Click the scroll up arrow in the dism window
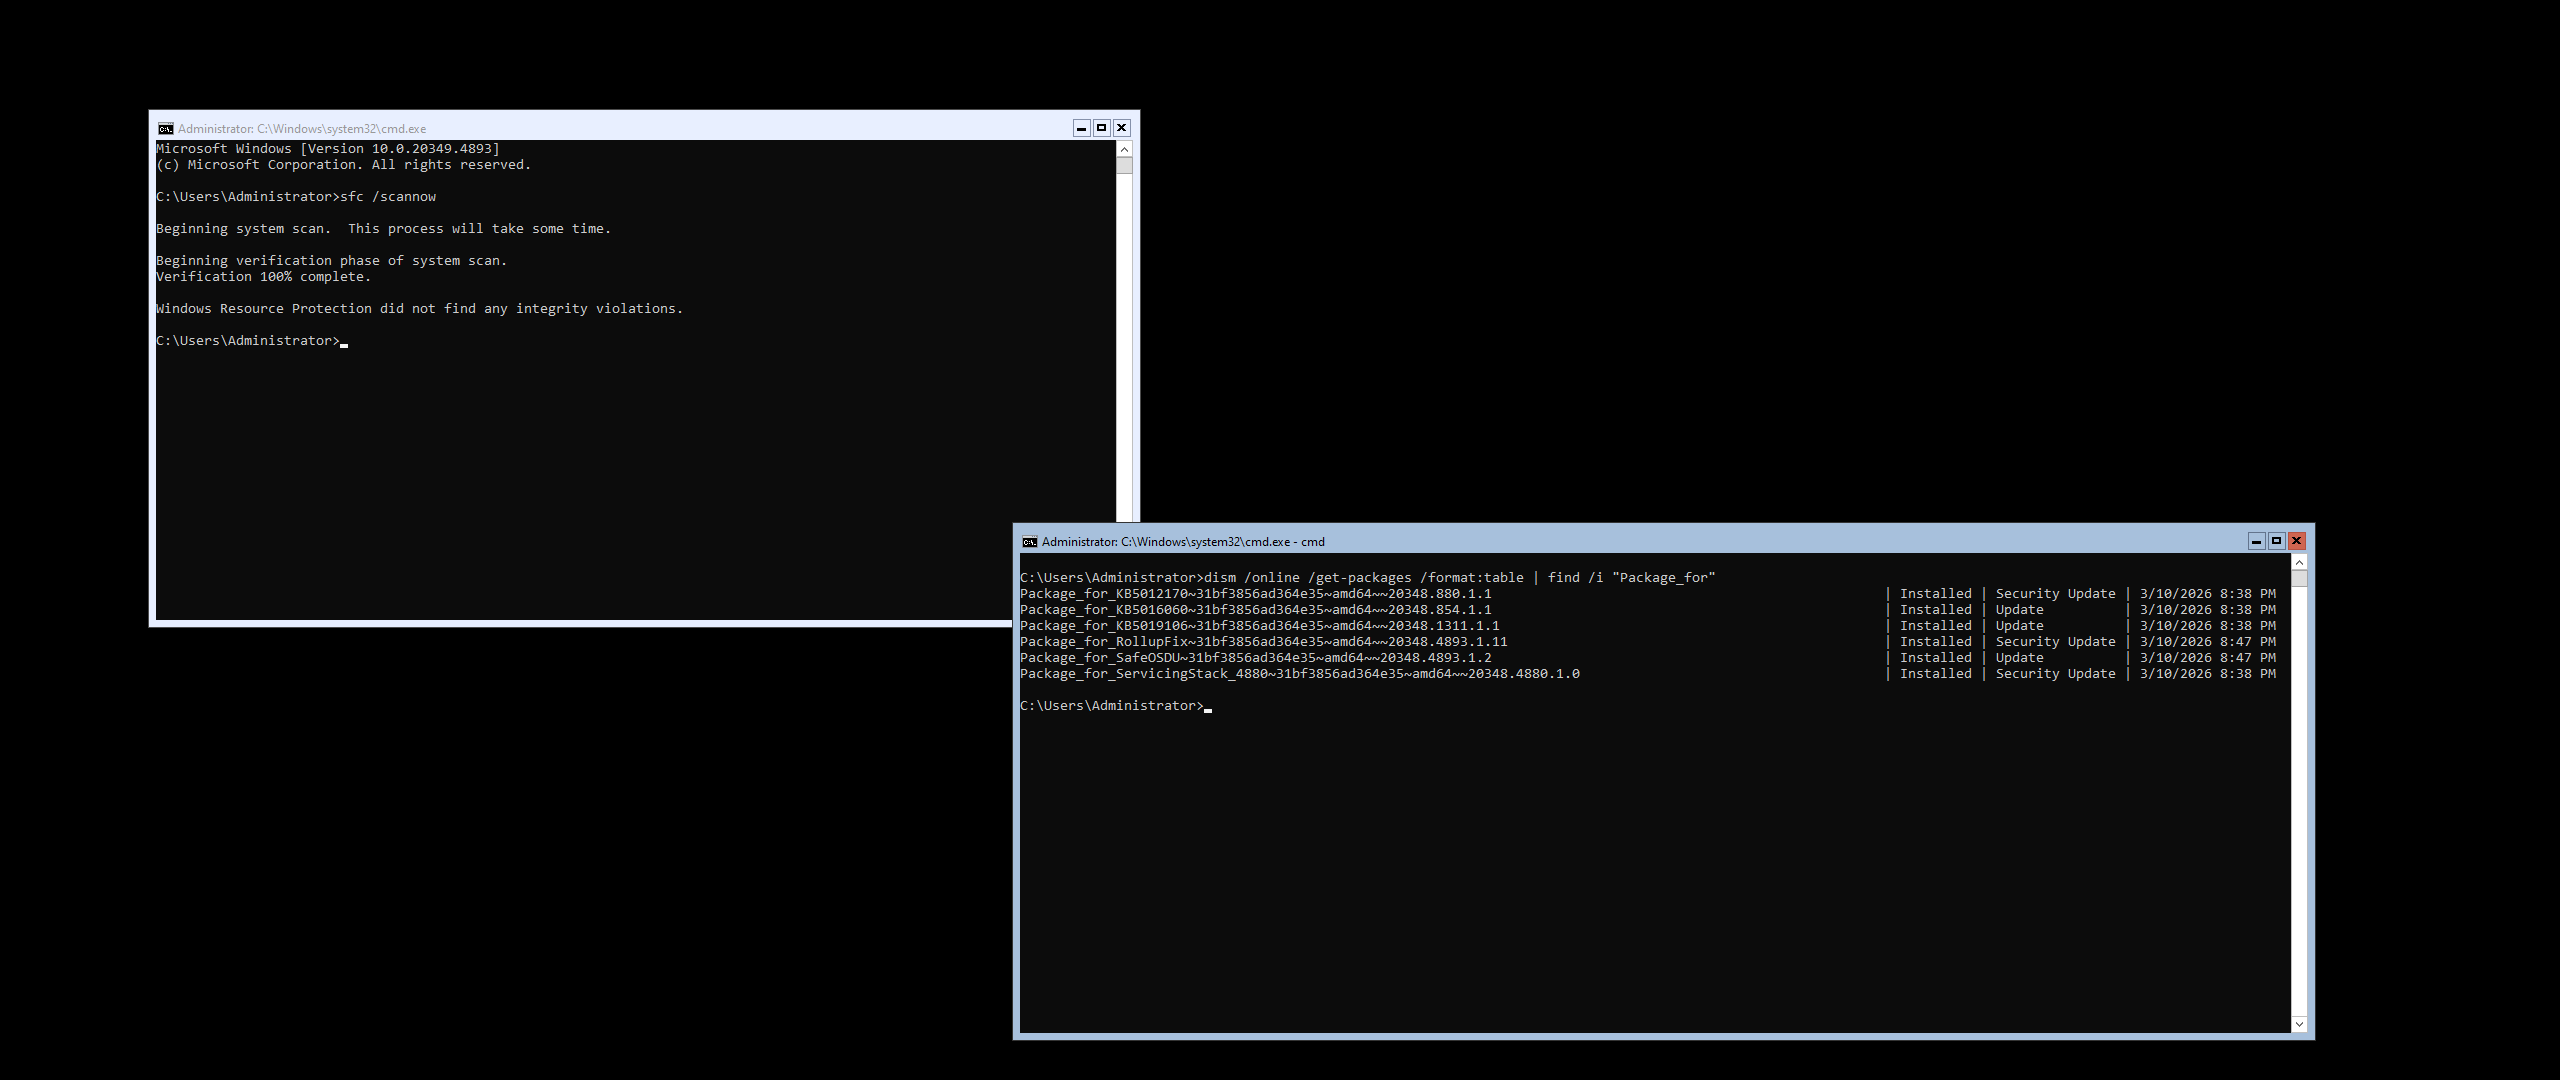The height and width of the screenshot is (1080, 2560). tap(2299, 563)
